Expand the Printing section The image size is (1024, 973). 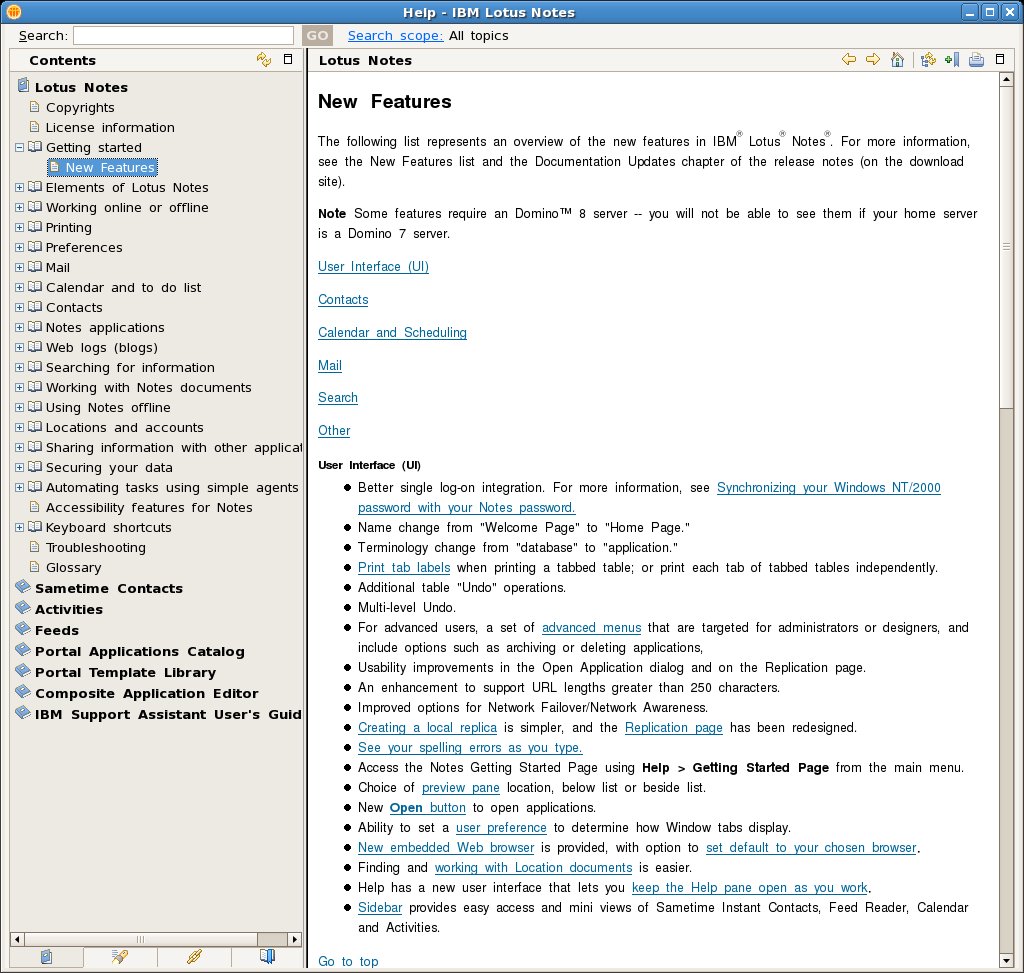click(20, 227)
